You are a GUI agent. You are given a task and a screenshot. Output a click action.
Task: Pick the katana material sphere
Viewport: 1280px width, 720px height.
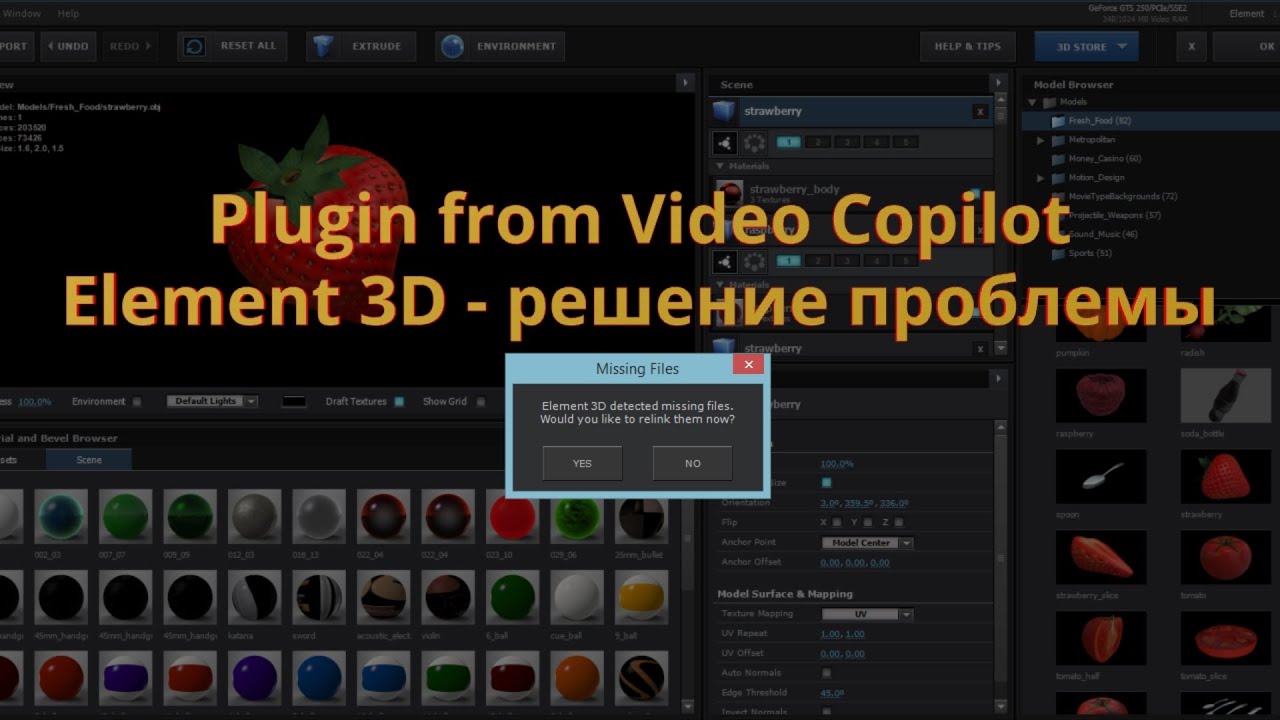(254, 597)
